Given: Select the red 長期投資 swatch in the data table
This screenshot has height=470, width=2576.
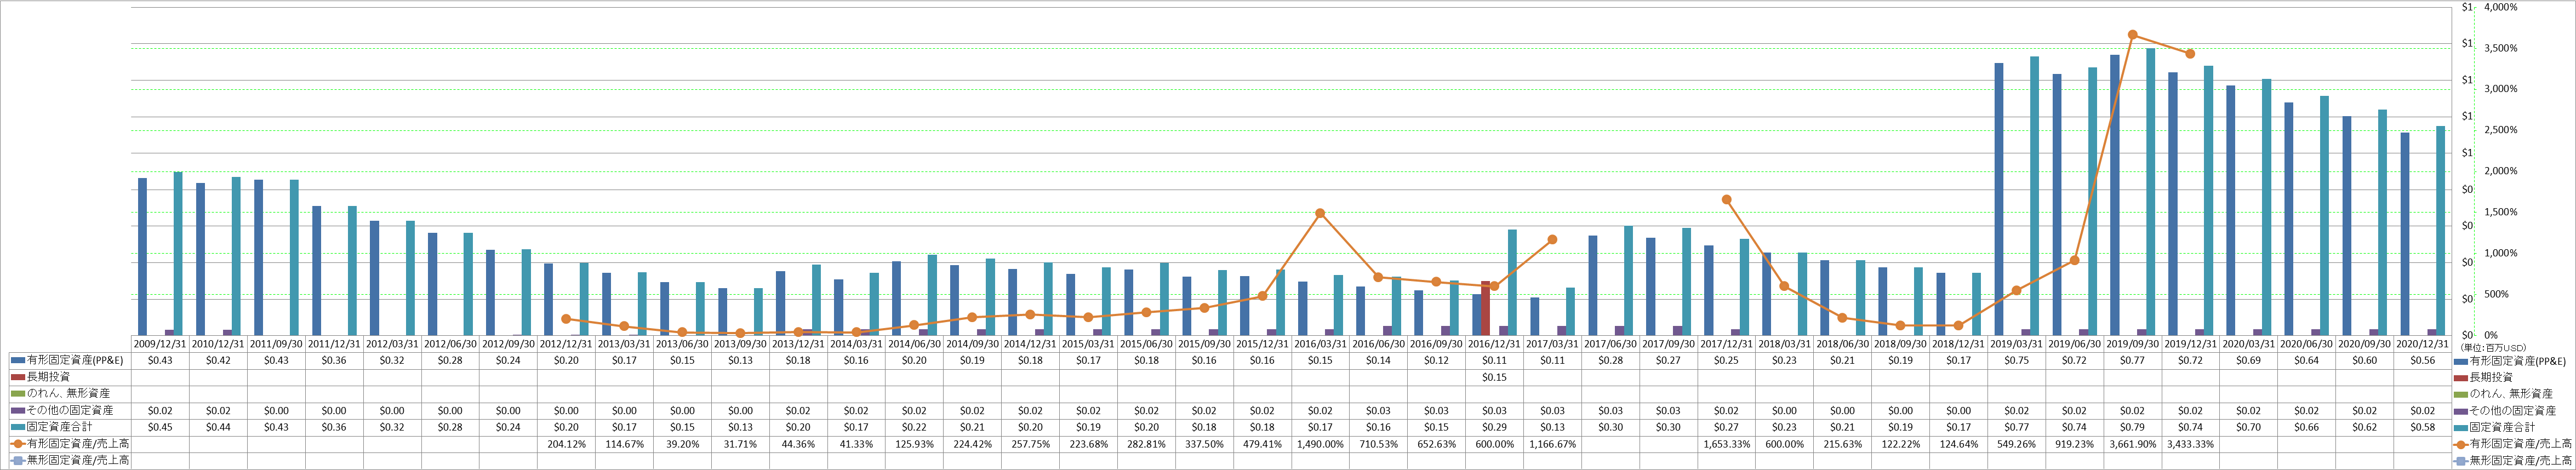Looking at the screenshot, I should (x=17, y=377).
